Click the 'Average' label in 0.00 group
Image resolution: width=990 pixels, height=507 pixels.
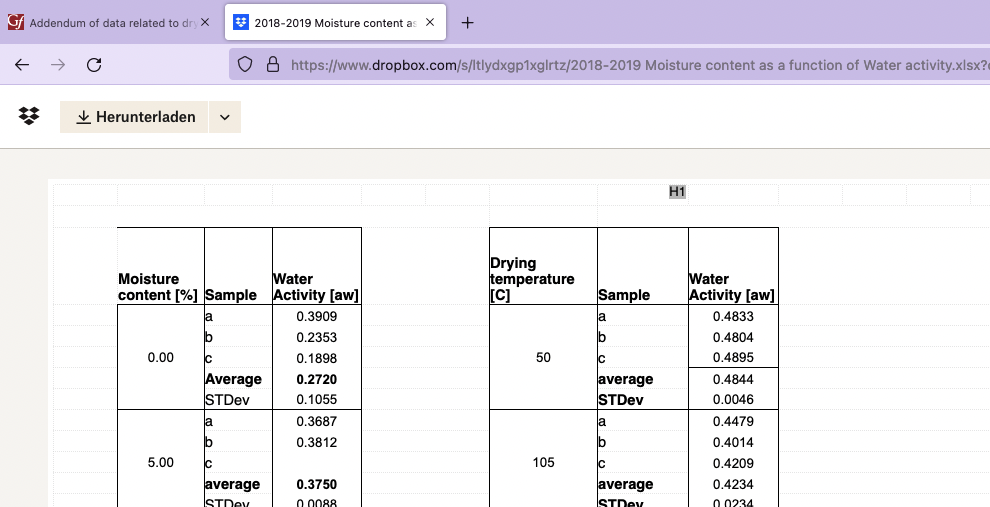pyautogui.click(x=233, y=379)
